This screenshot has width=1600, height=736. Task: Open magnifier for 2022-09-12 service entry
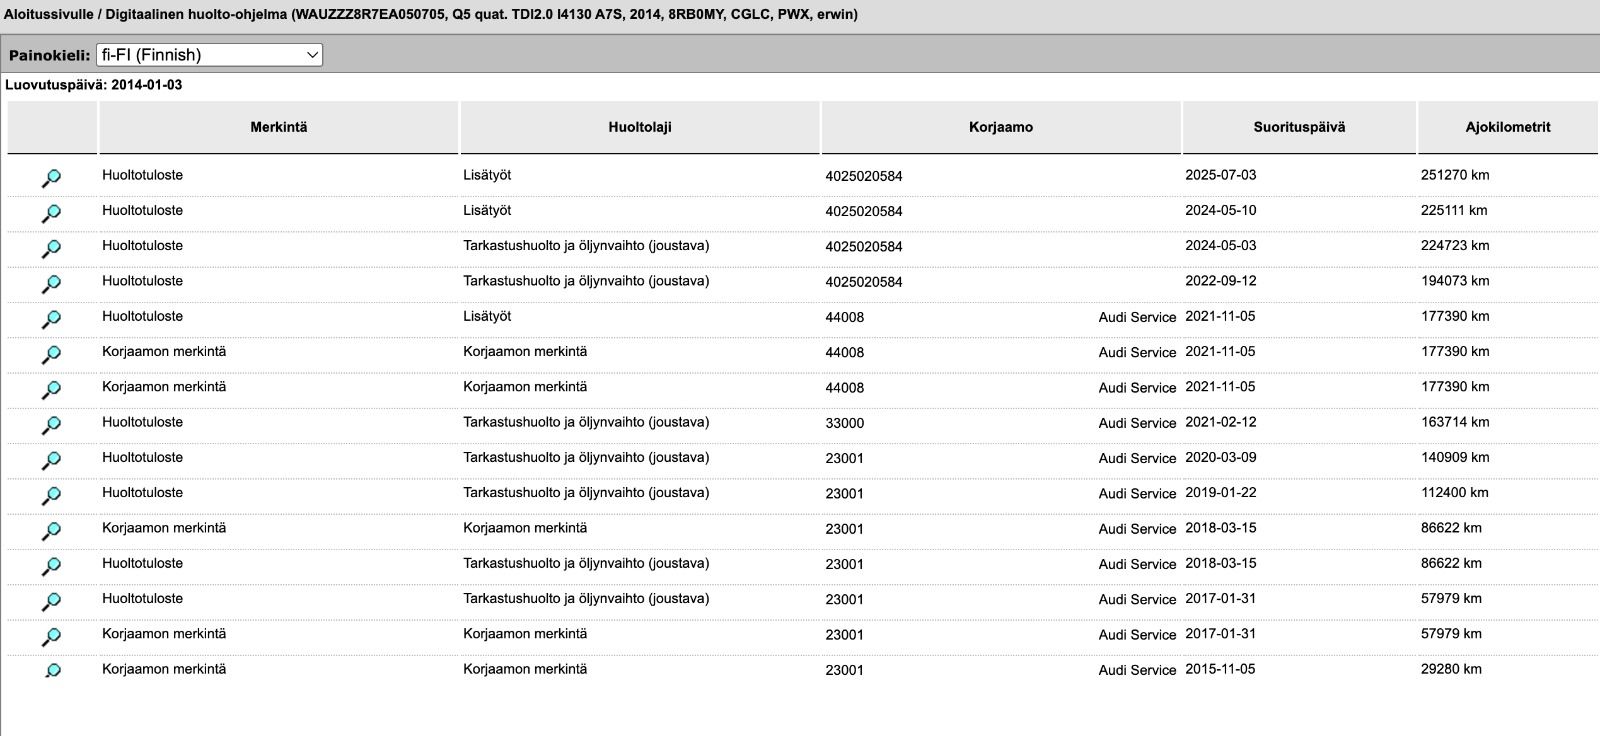pos(51,284)
